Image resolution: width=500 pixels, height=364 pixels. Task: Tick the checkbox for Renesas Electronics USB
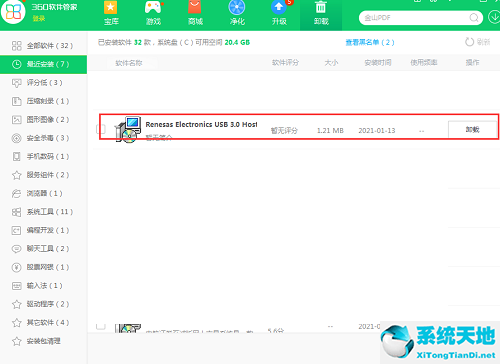coord(101,129)
